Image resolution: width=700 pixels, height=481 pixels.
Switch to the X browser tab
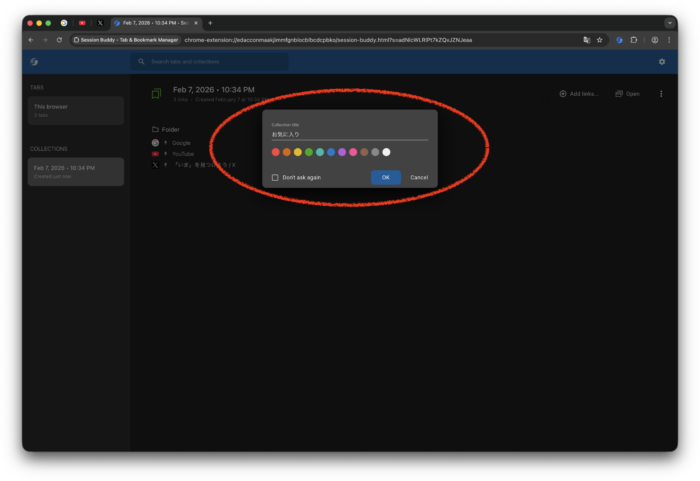tap(100, 22)
